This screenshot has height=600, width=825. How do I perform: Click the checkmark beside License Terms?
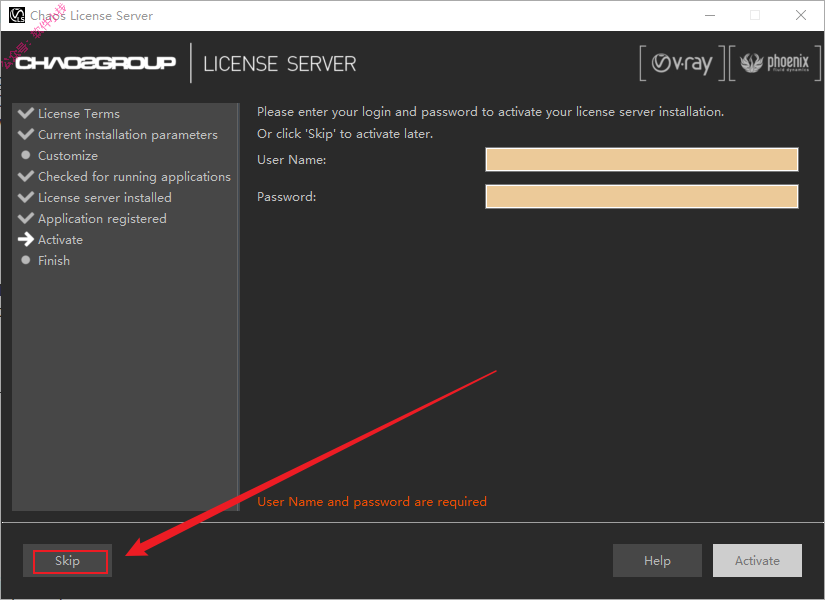pos(25,113)
